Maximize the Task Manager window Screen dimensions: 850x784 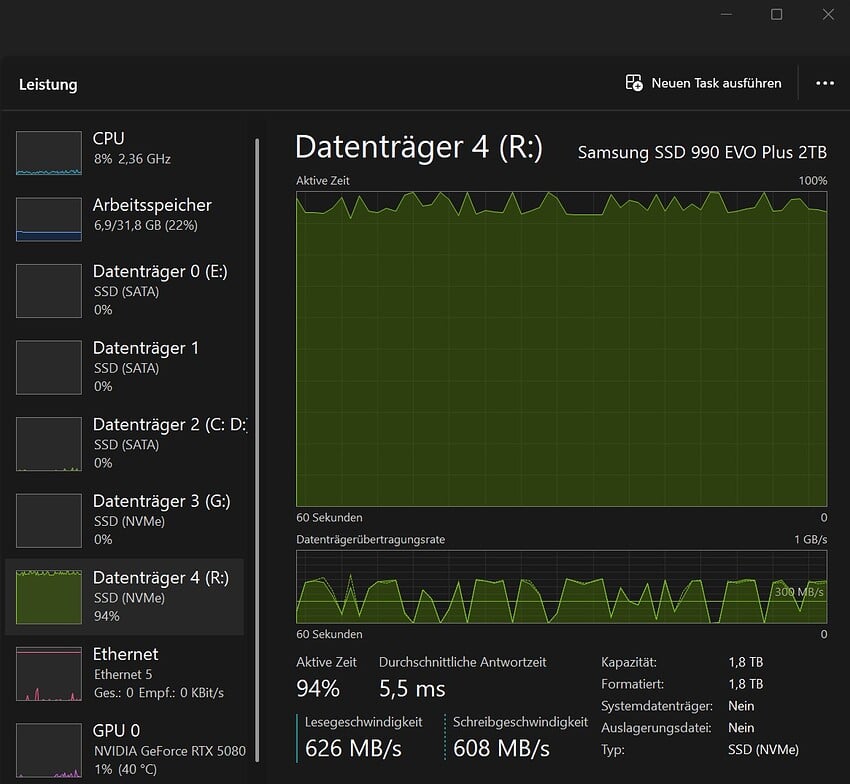[776, 14]
